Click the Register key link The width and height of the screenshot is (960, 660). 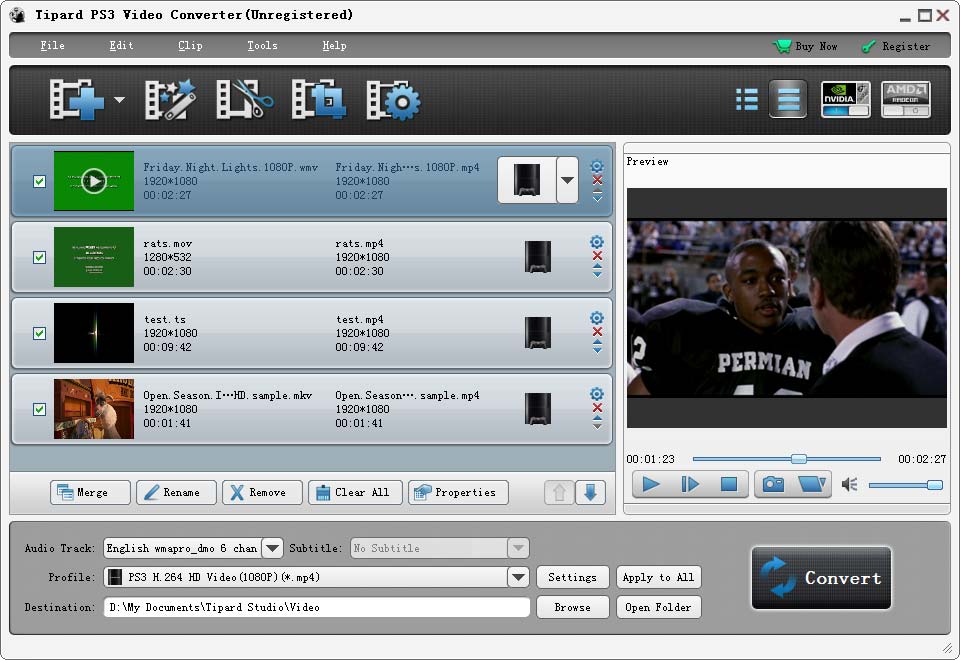pos(896,46)
